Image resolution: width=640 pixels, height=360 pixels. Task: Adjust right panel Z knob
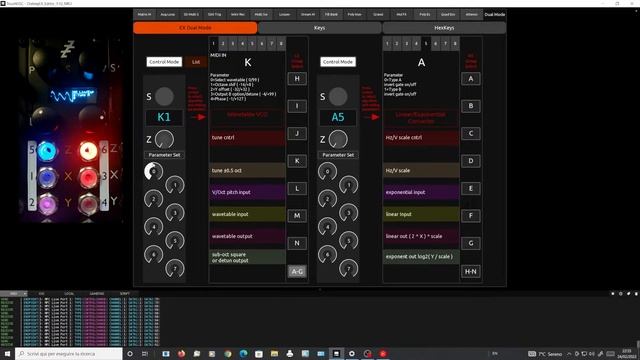point(338,140)
